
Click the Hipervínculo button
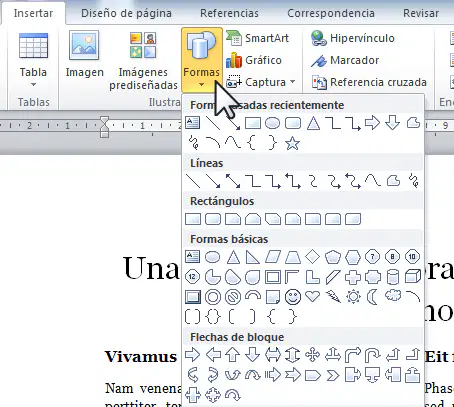coord(353,38)
